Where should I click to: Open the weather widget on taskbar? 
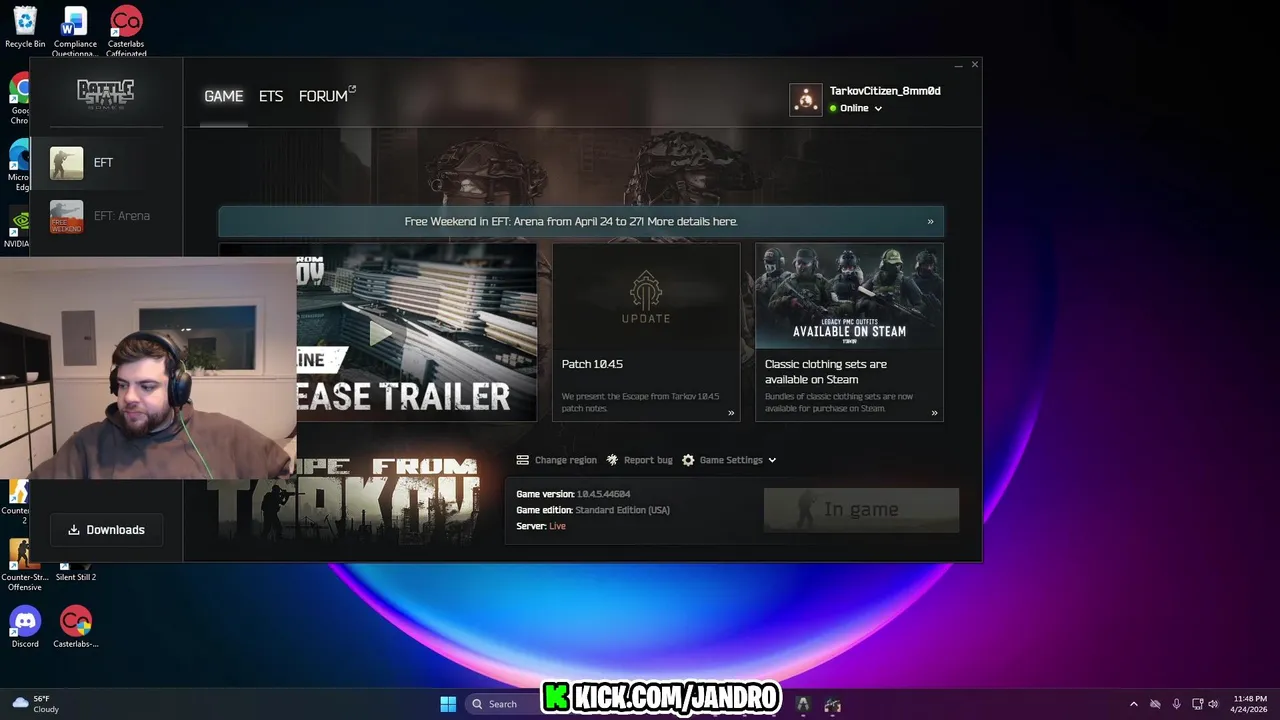pyautogui.click(x=35, y=704)
